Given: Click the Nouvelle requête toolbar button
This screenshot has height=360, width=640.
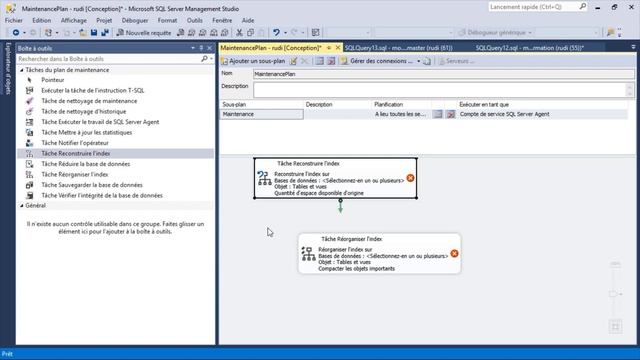Looking at the screenshot, I should [x=144, y=33].
